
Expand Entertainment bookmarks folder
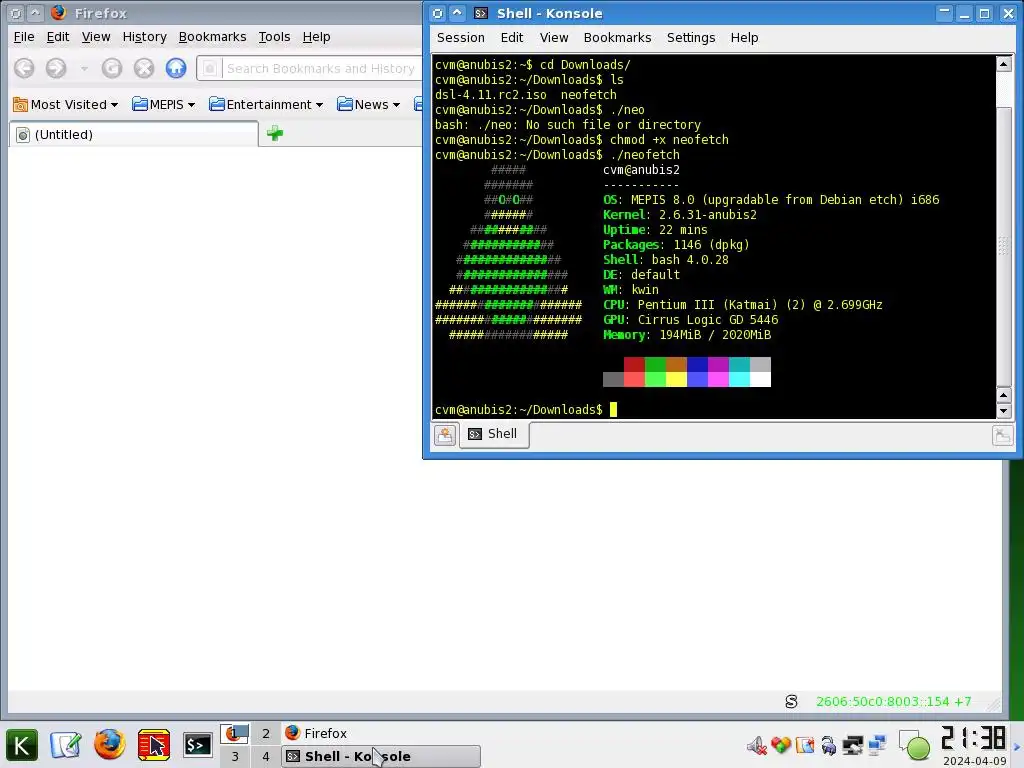266,104
